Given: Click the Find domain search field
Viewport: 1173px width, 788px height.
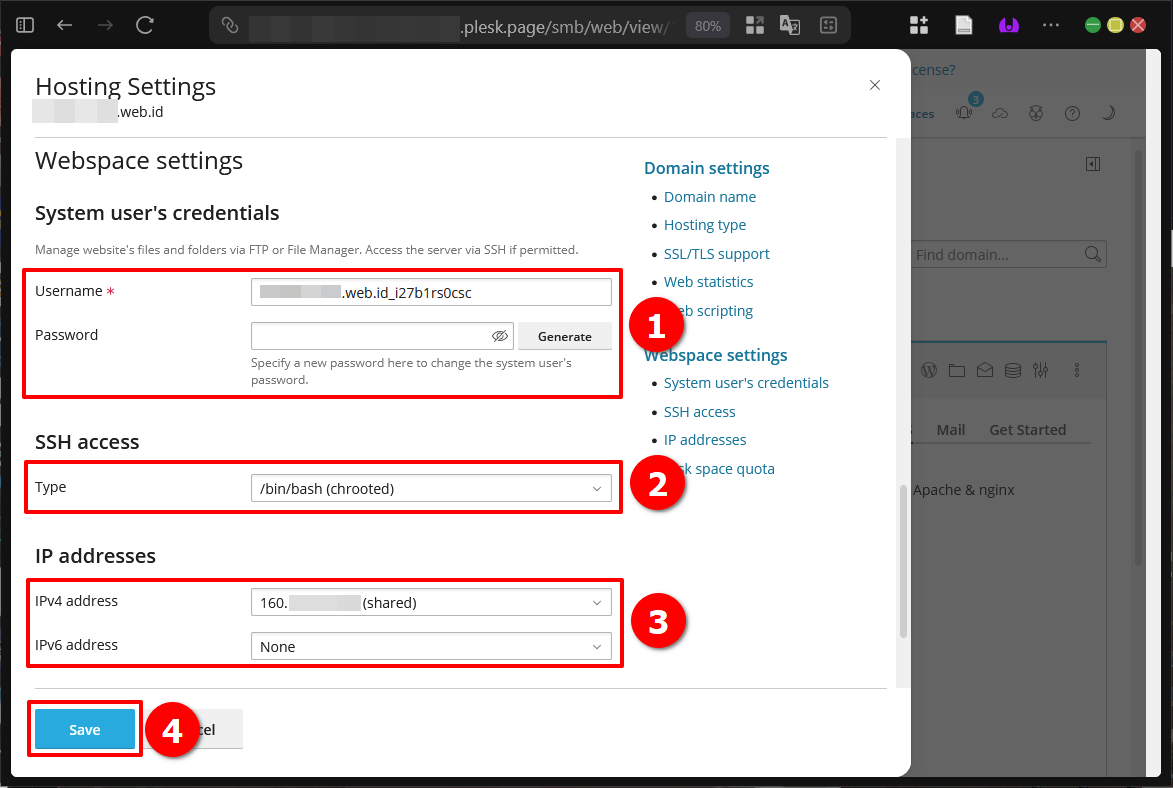Looking at the screenshot, I should (x=1000, y=254).
